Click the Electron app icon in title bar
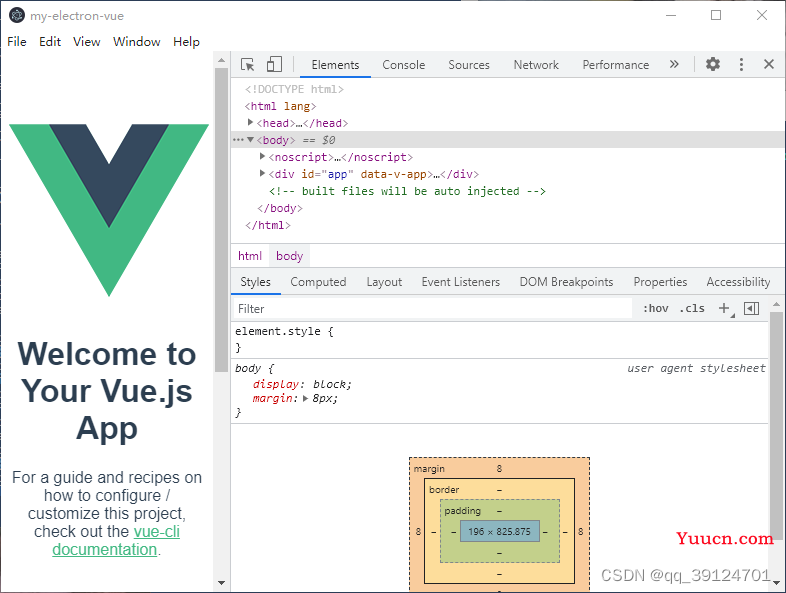The width and height of the screenshot is (786, 593). pos(17,16)
